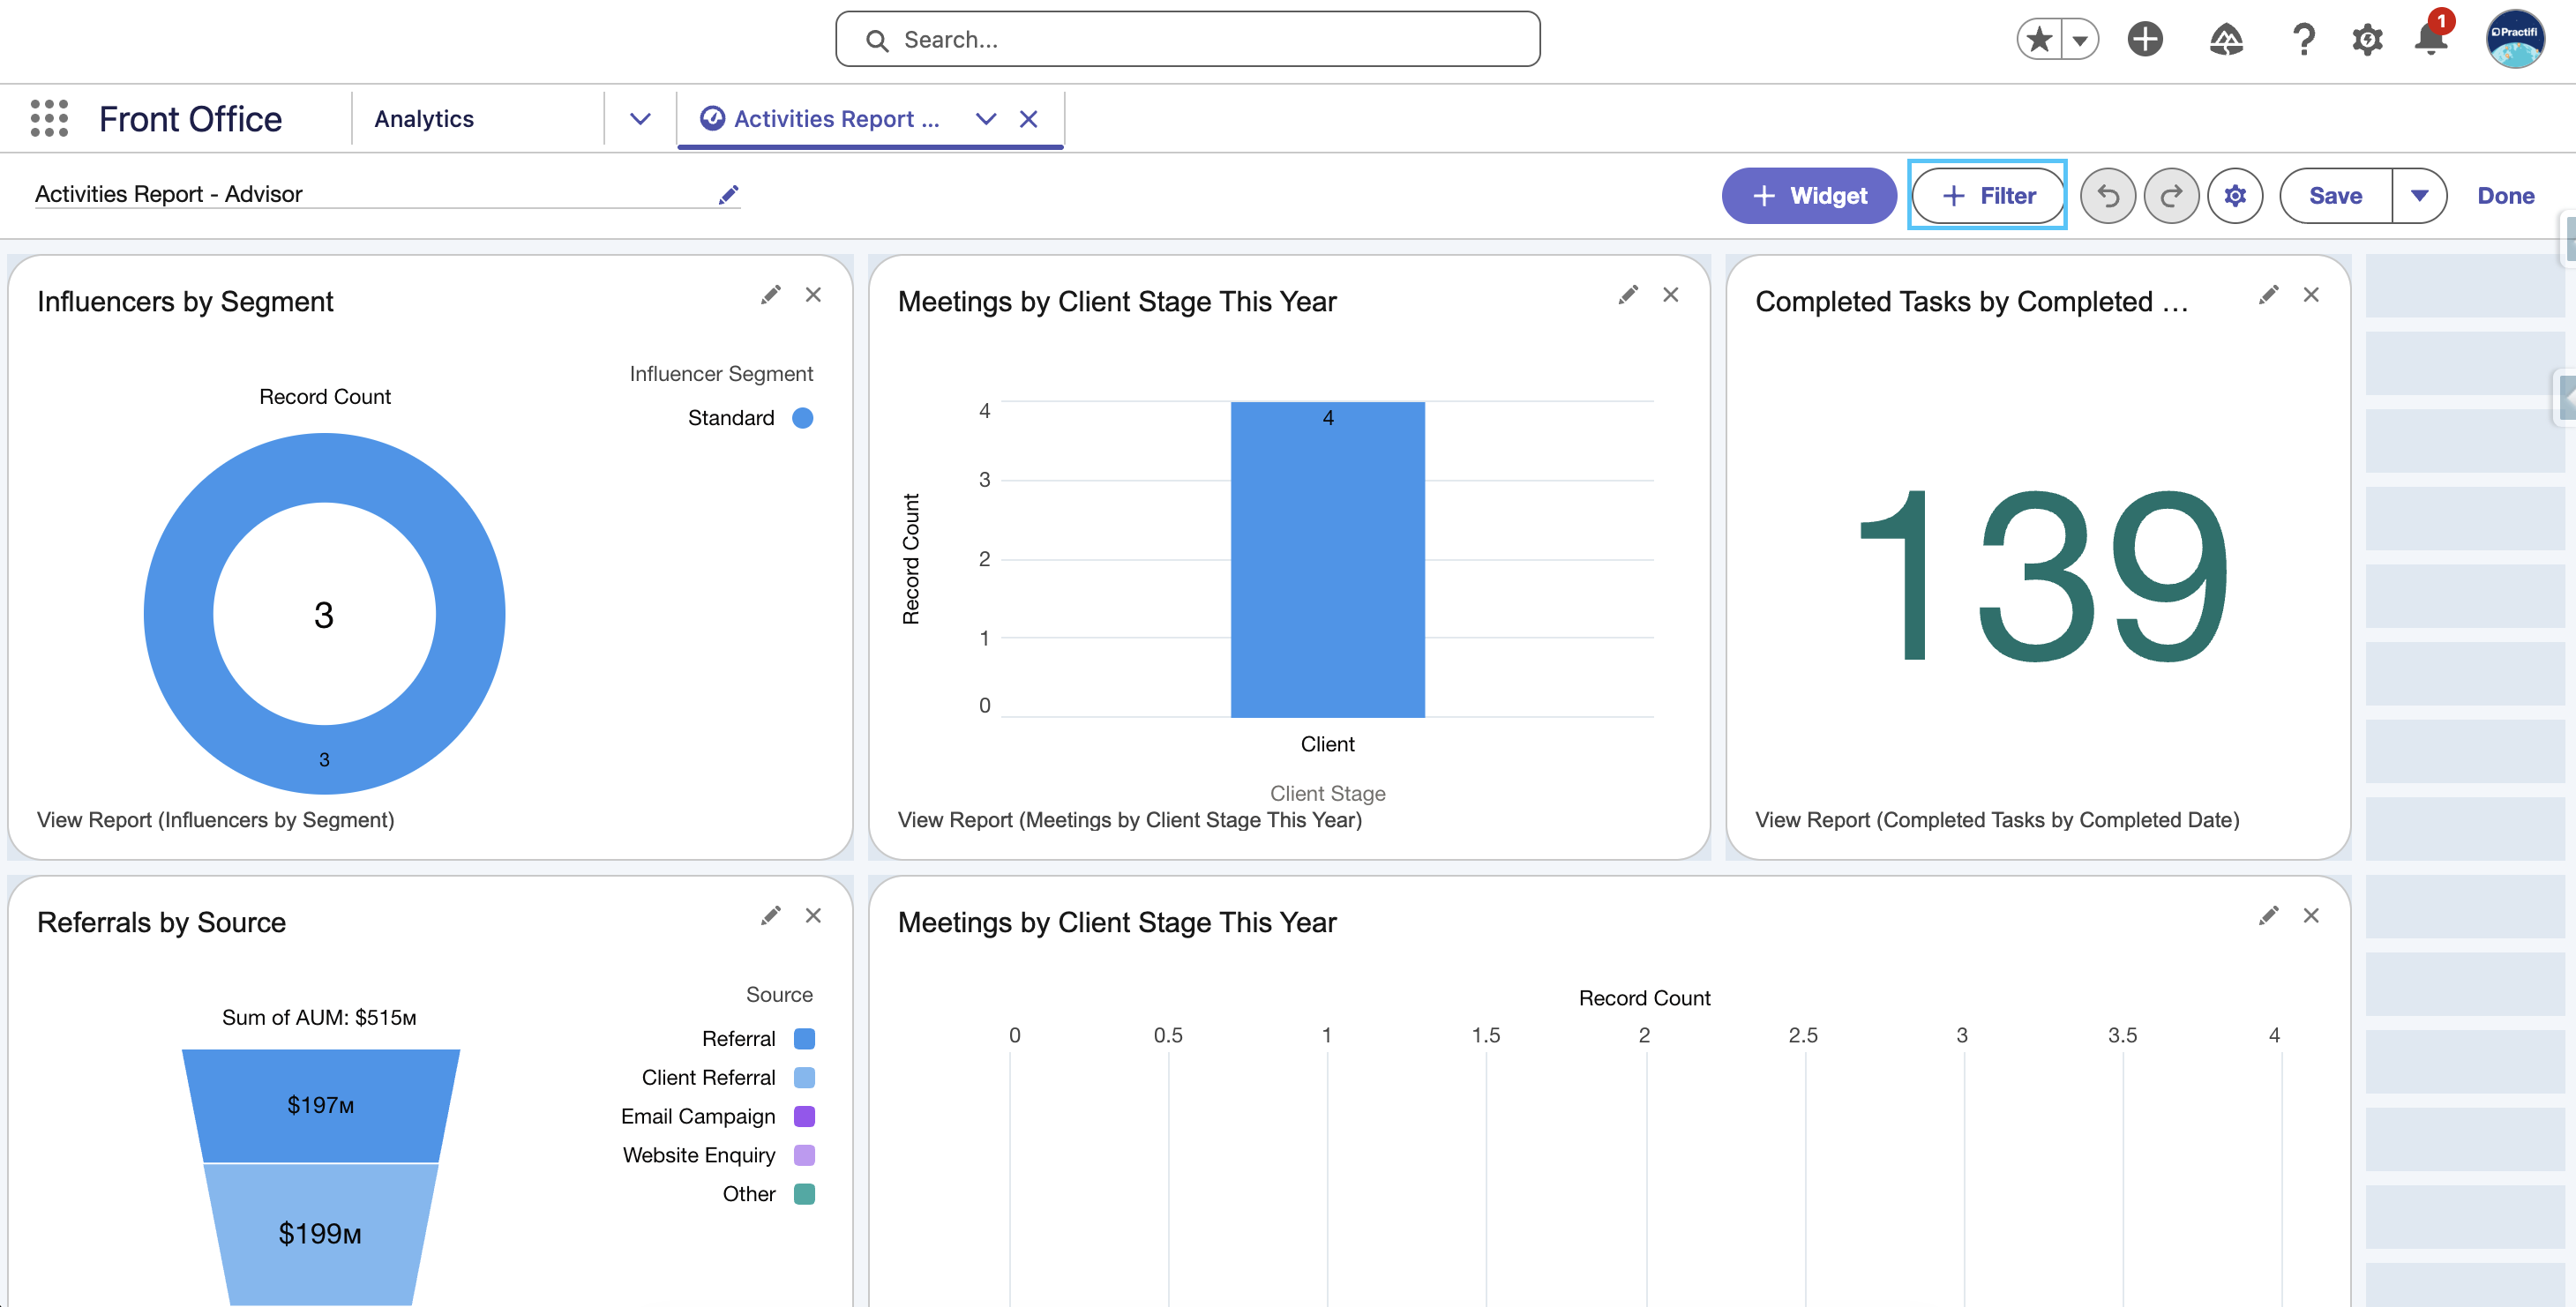The image size is (2576, 1307).
Task: Open View Report (Influencers by Segment) link
Action: [216, 820]
